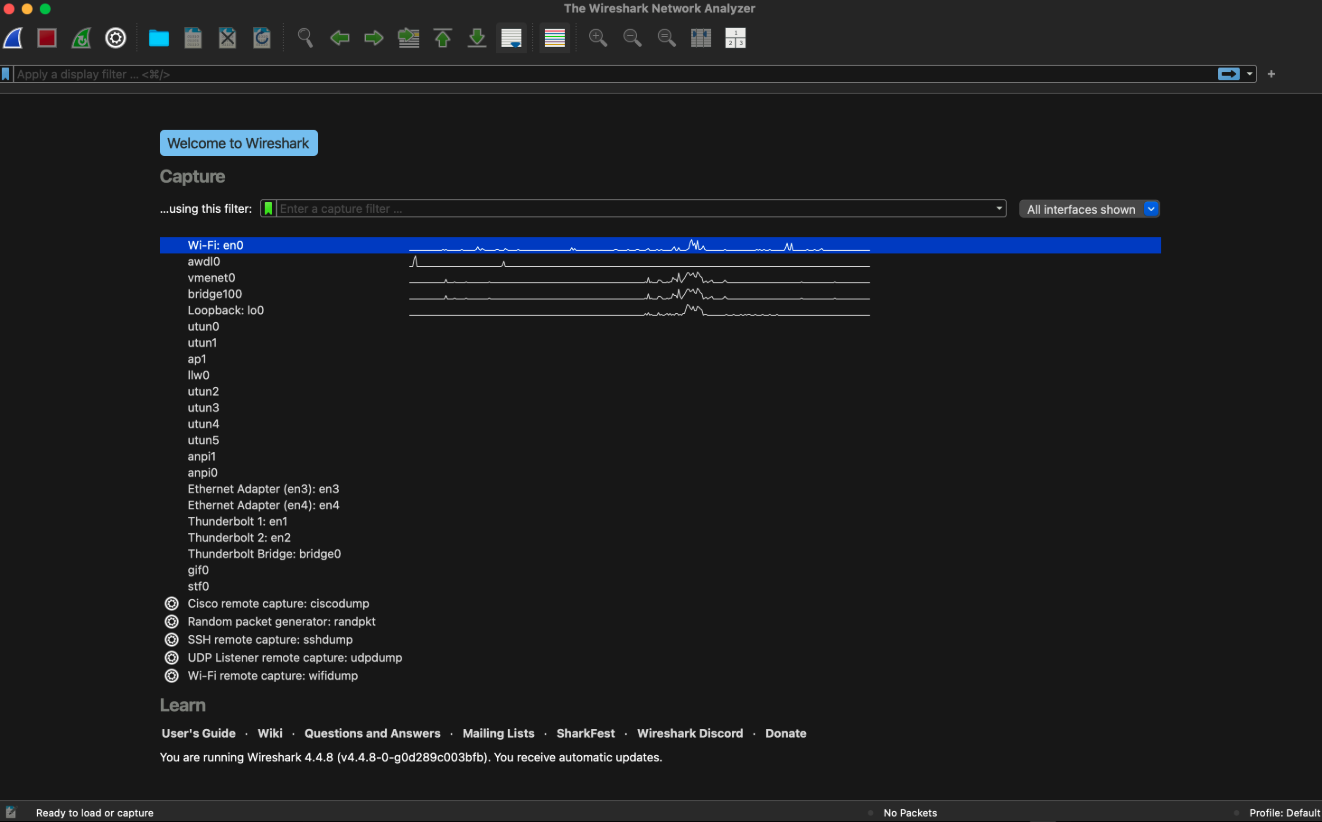Select the Wi-Fi: en0 interface
This screenshot has width=1322, height=822.
(x=660, y=245)
